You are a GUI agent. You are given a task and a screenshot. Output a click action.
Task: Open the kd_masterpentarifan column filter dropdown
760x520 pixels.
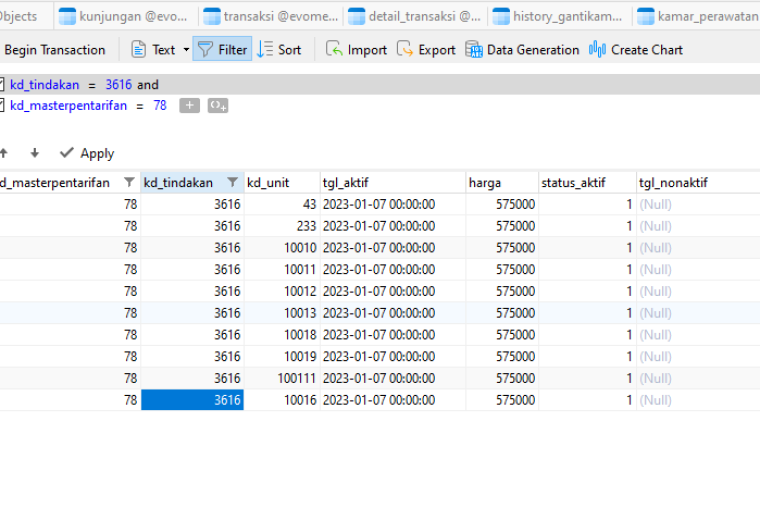129,182
